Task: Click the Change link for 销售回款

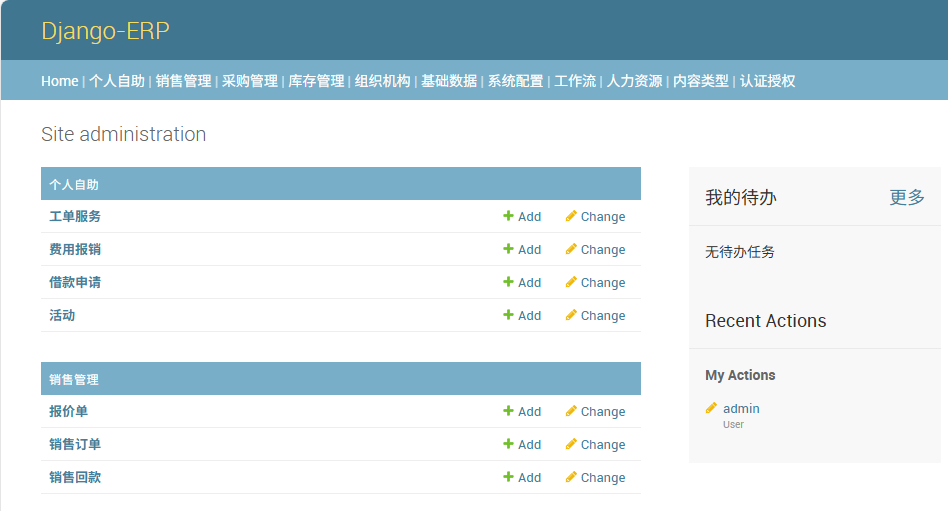Action: [x=602, y=478]
